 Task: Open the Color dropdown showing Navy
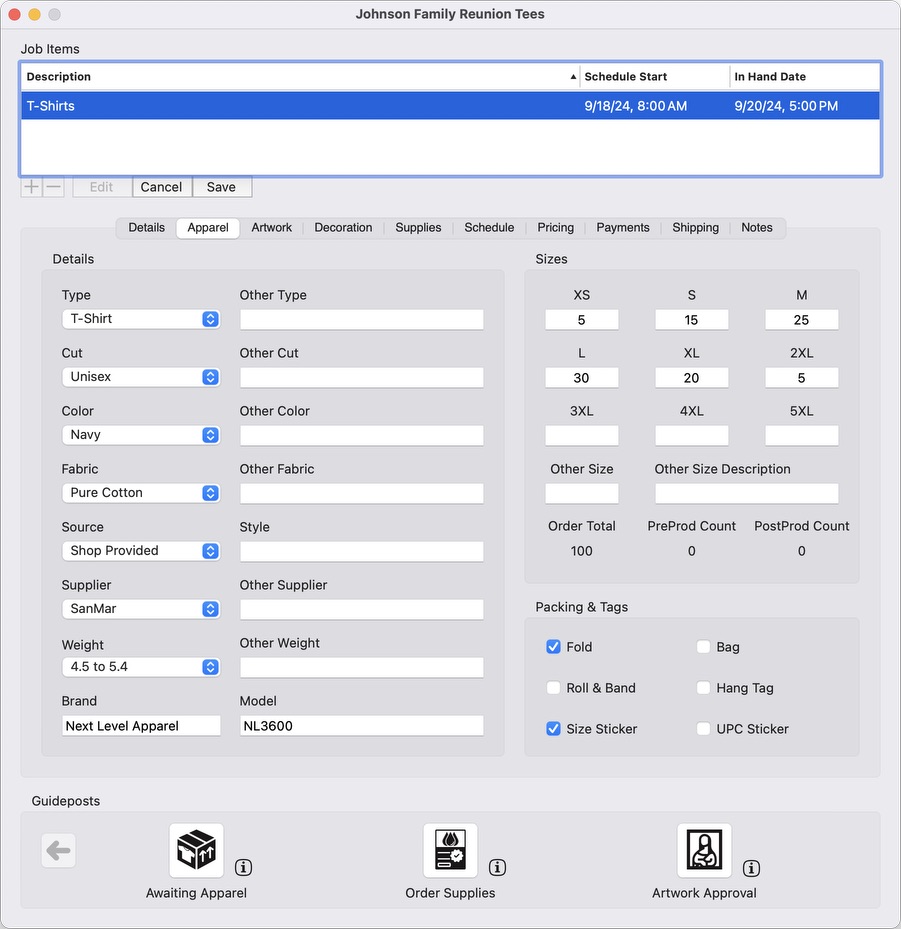(x=140, y=435)
